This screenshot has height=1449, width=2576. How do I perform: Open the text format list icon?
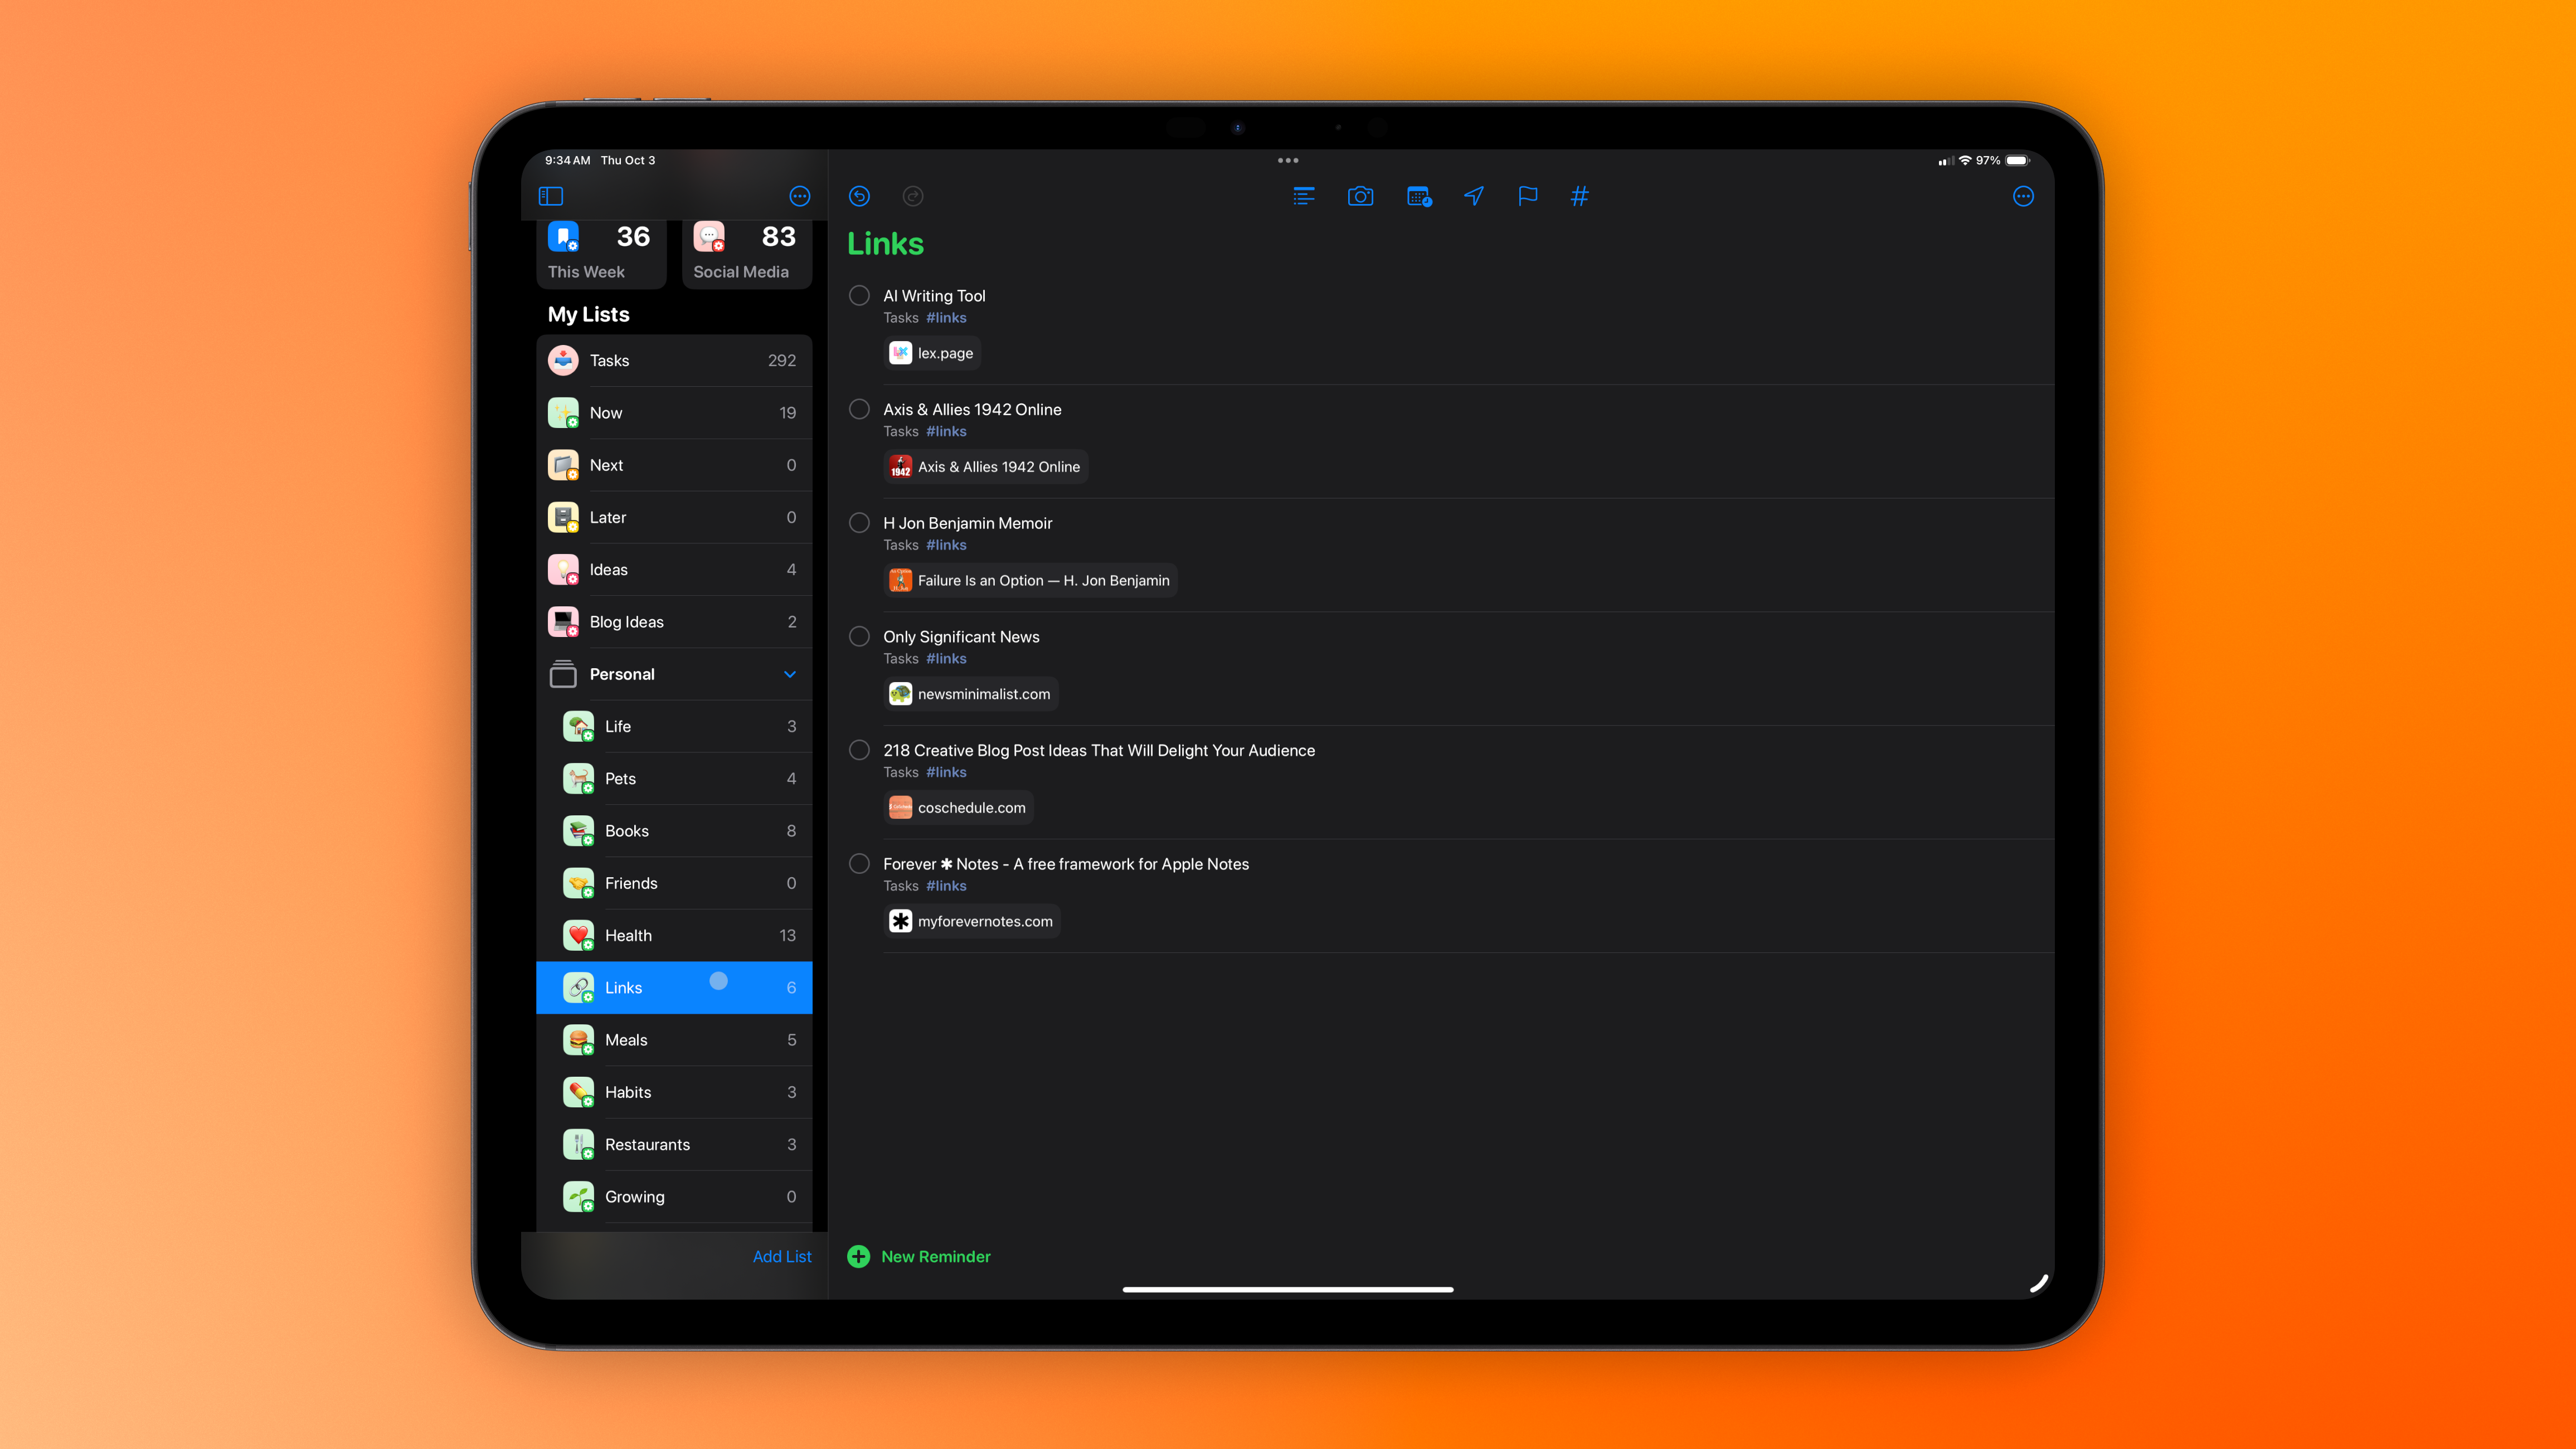1303,196
